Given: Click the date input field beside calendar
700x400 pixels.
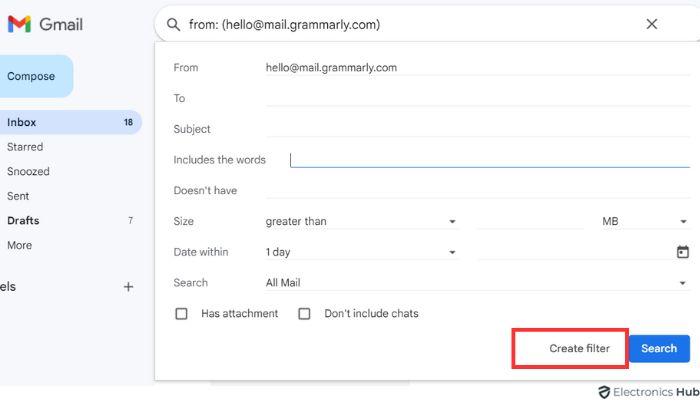Looking at the screenshot, I should click(575, 252).
